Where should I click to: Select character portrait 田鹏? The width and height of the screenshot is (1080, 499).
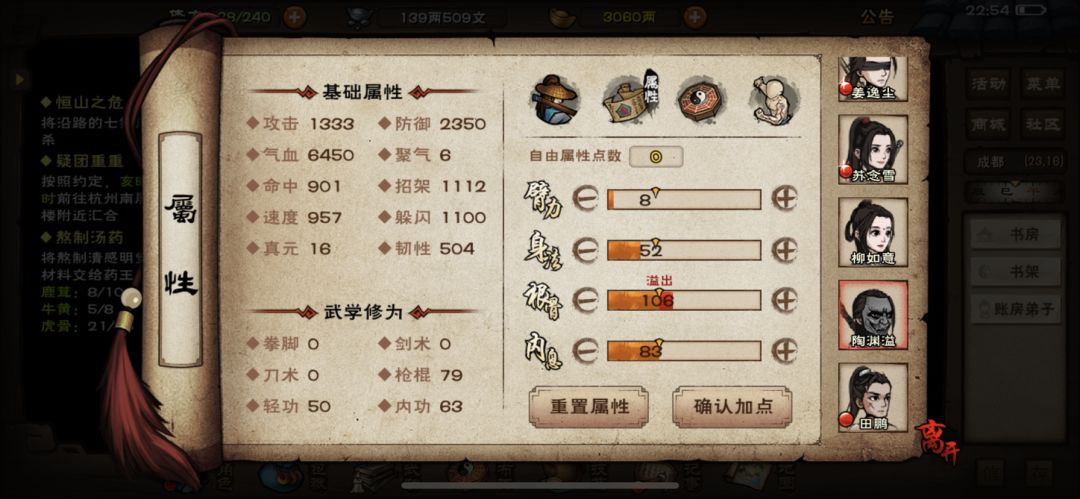[x=873, y=398]
